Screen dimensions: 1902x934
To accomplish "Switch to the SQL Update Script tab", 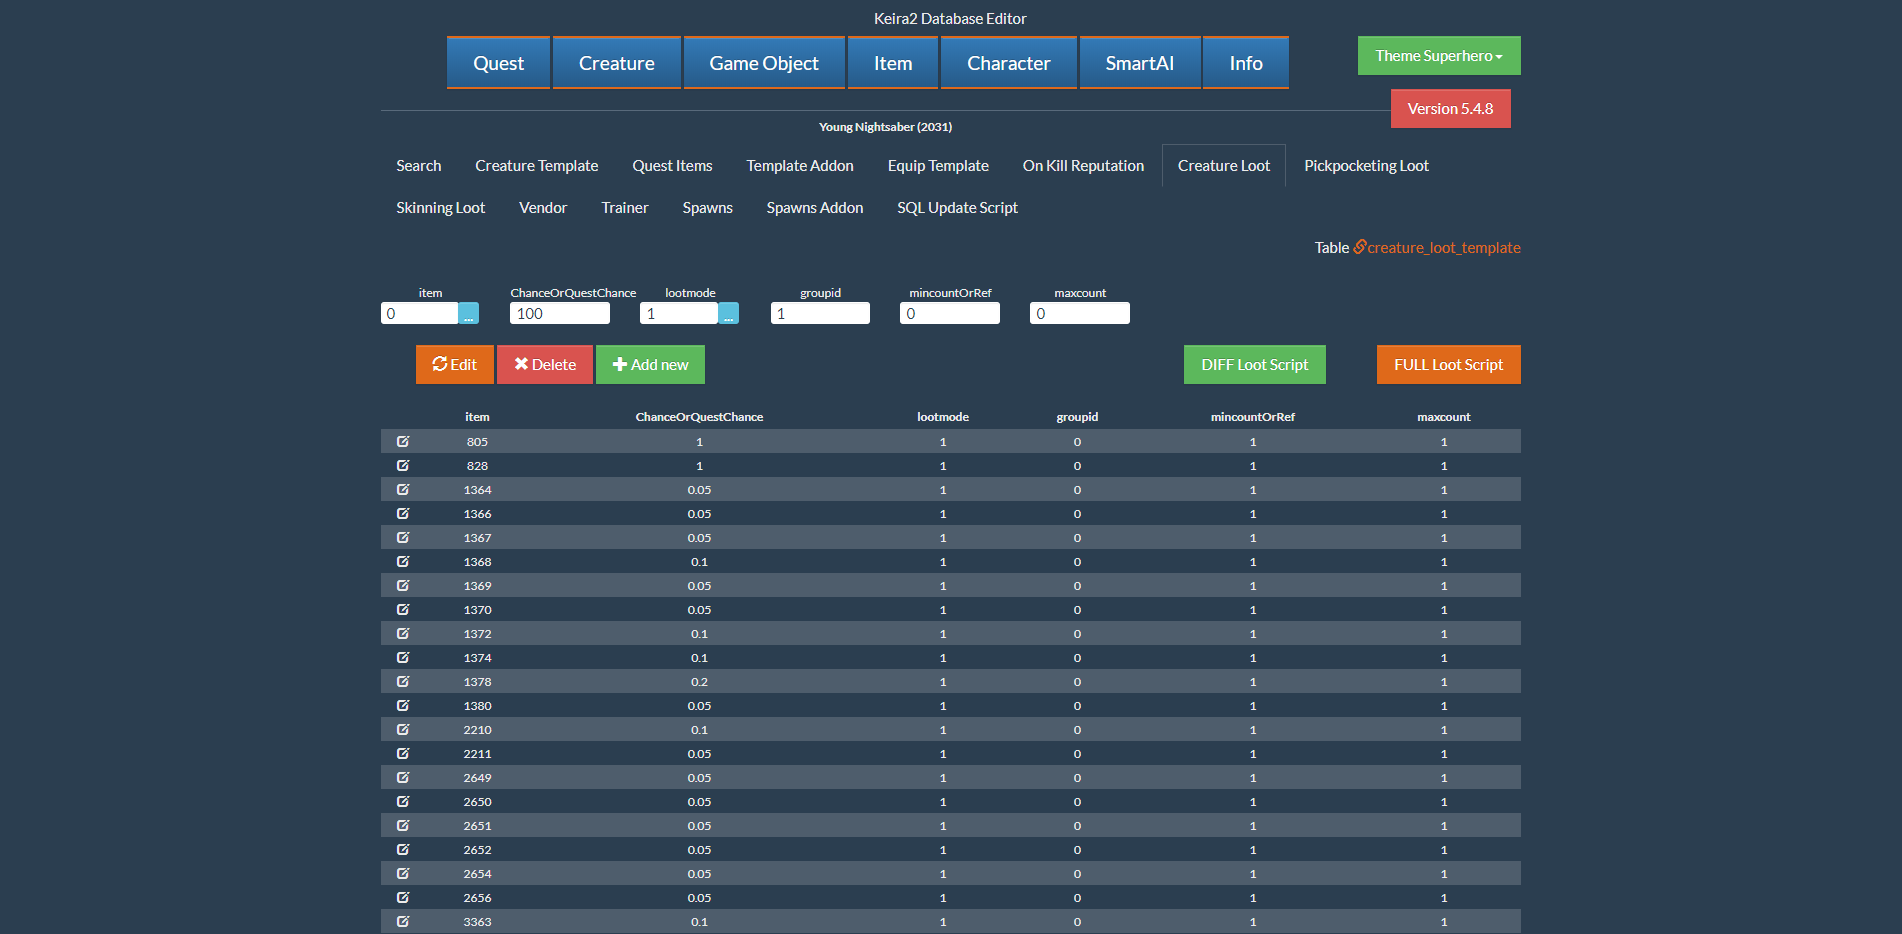I will (x=957, y=208).
